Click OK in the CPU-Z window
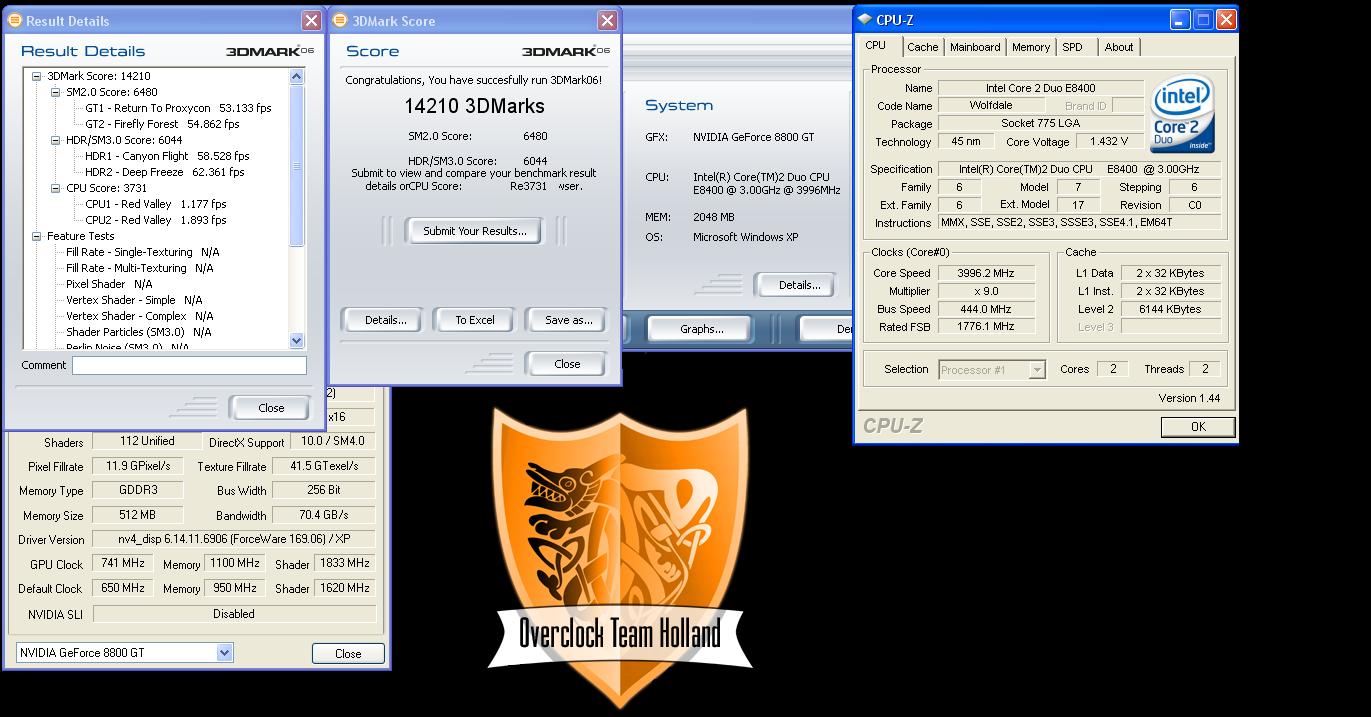 pyautogui.click(x=1198, y=427)
